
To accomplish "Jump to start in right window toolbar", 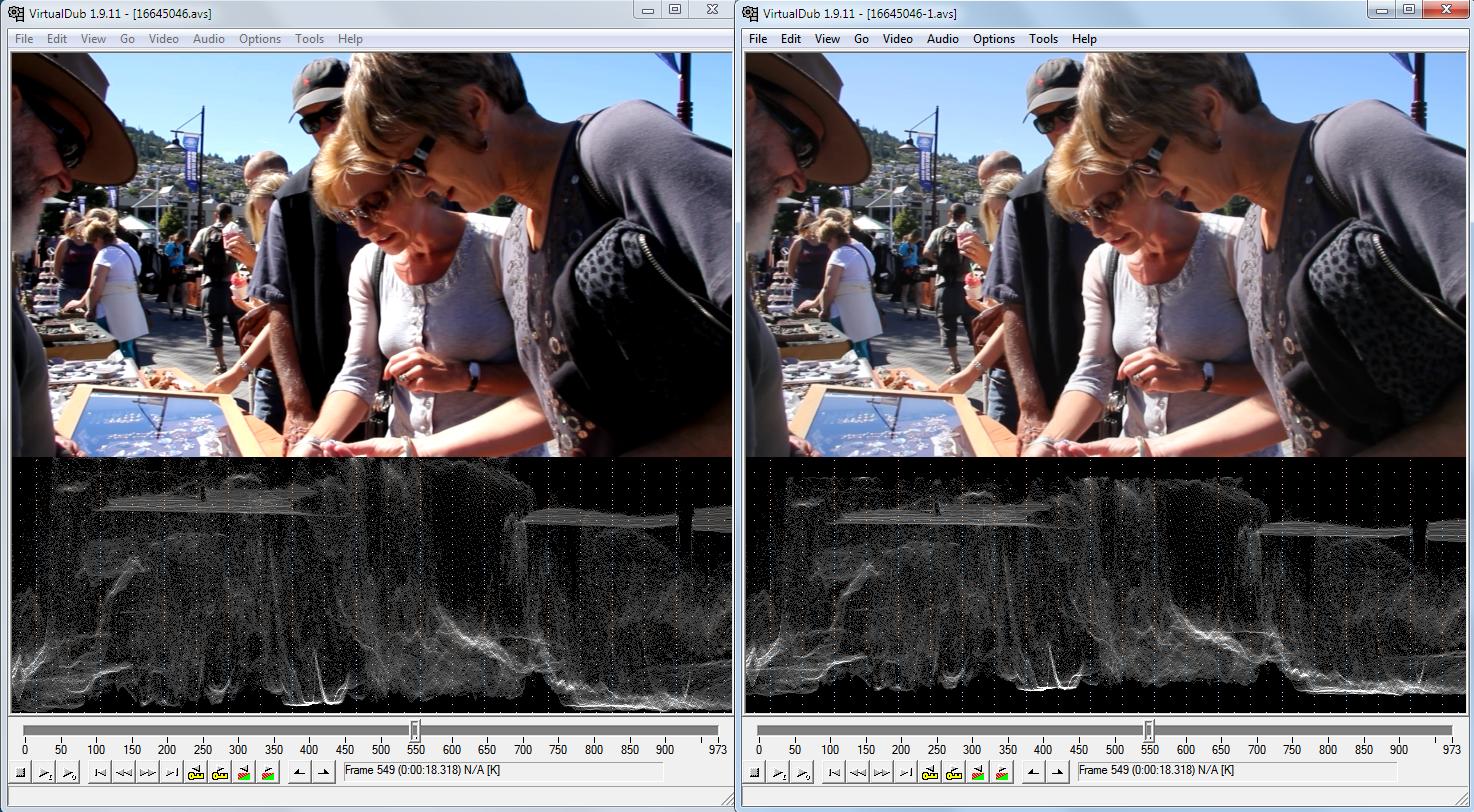I will pos(833,772).
